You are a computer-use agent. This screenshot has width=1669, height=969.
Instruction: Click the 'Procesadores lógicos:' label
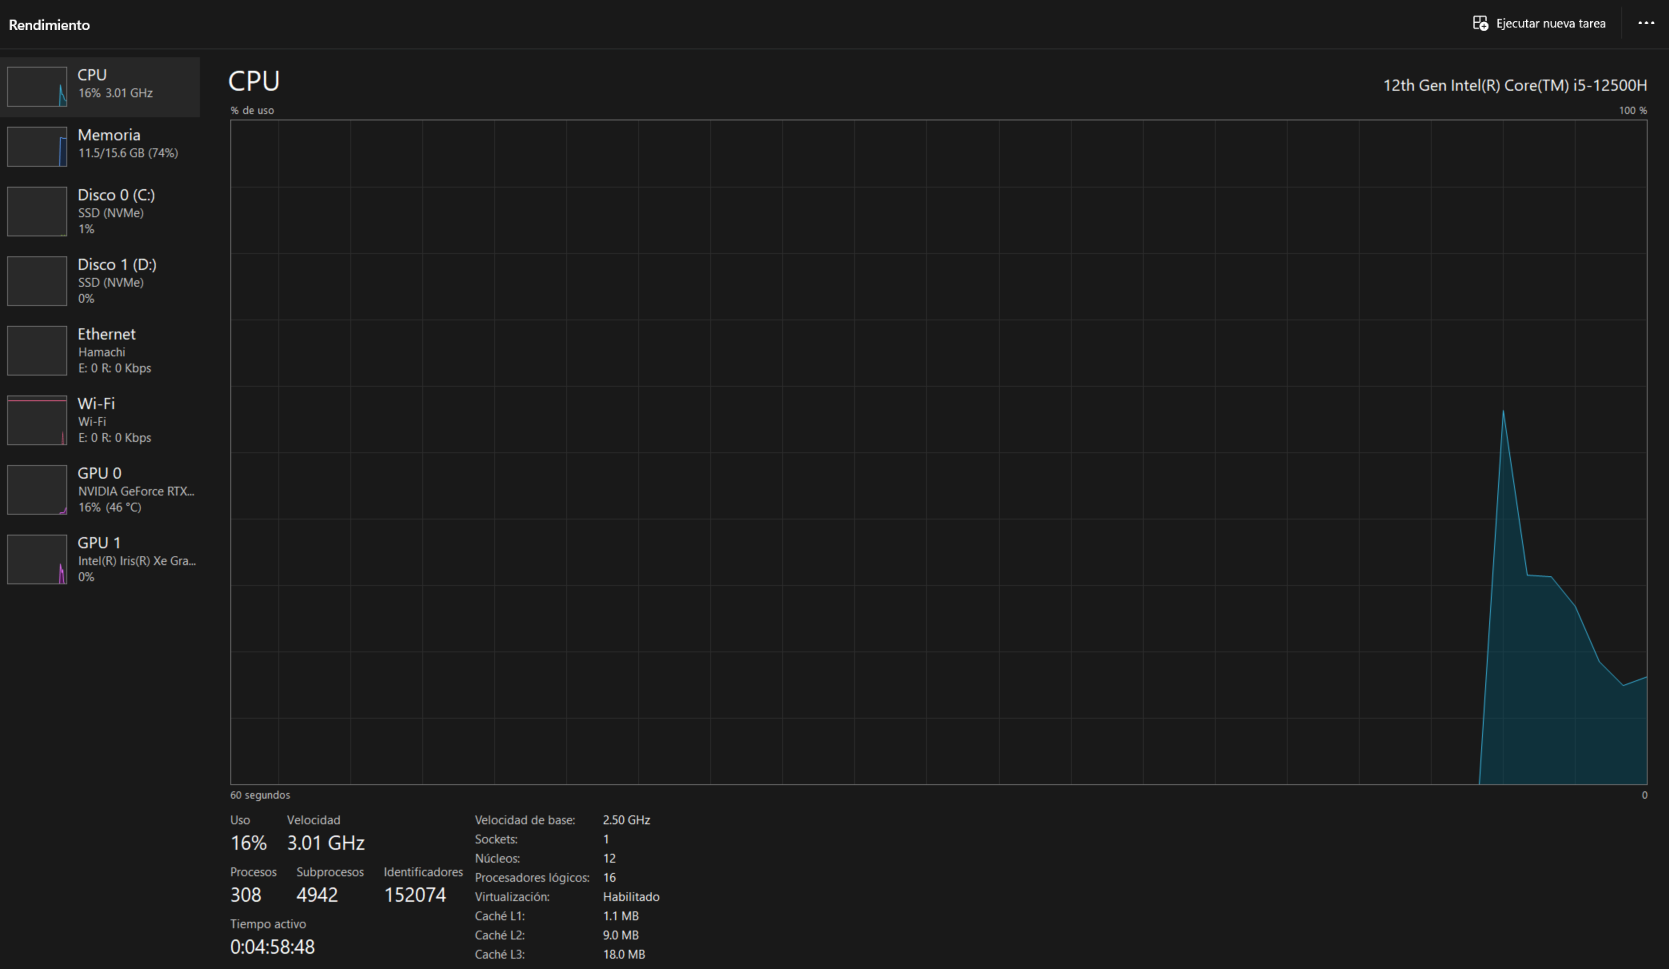pyautogui.click(x=532, y=878)
